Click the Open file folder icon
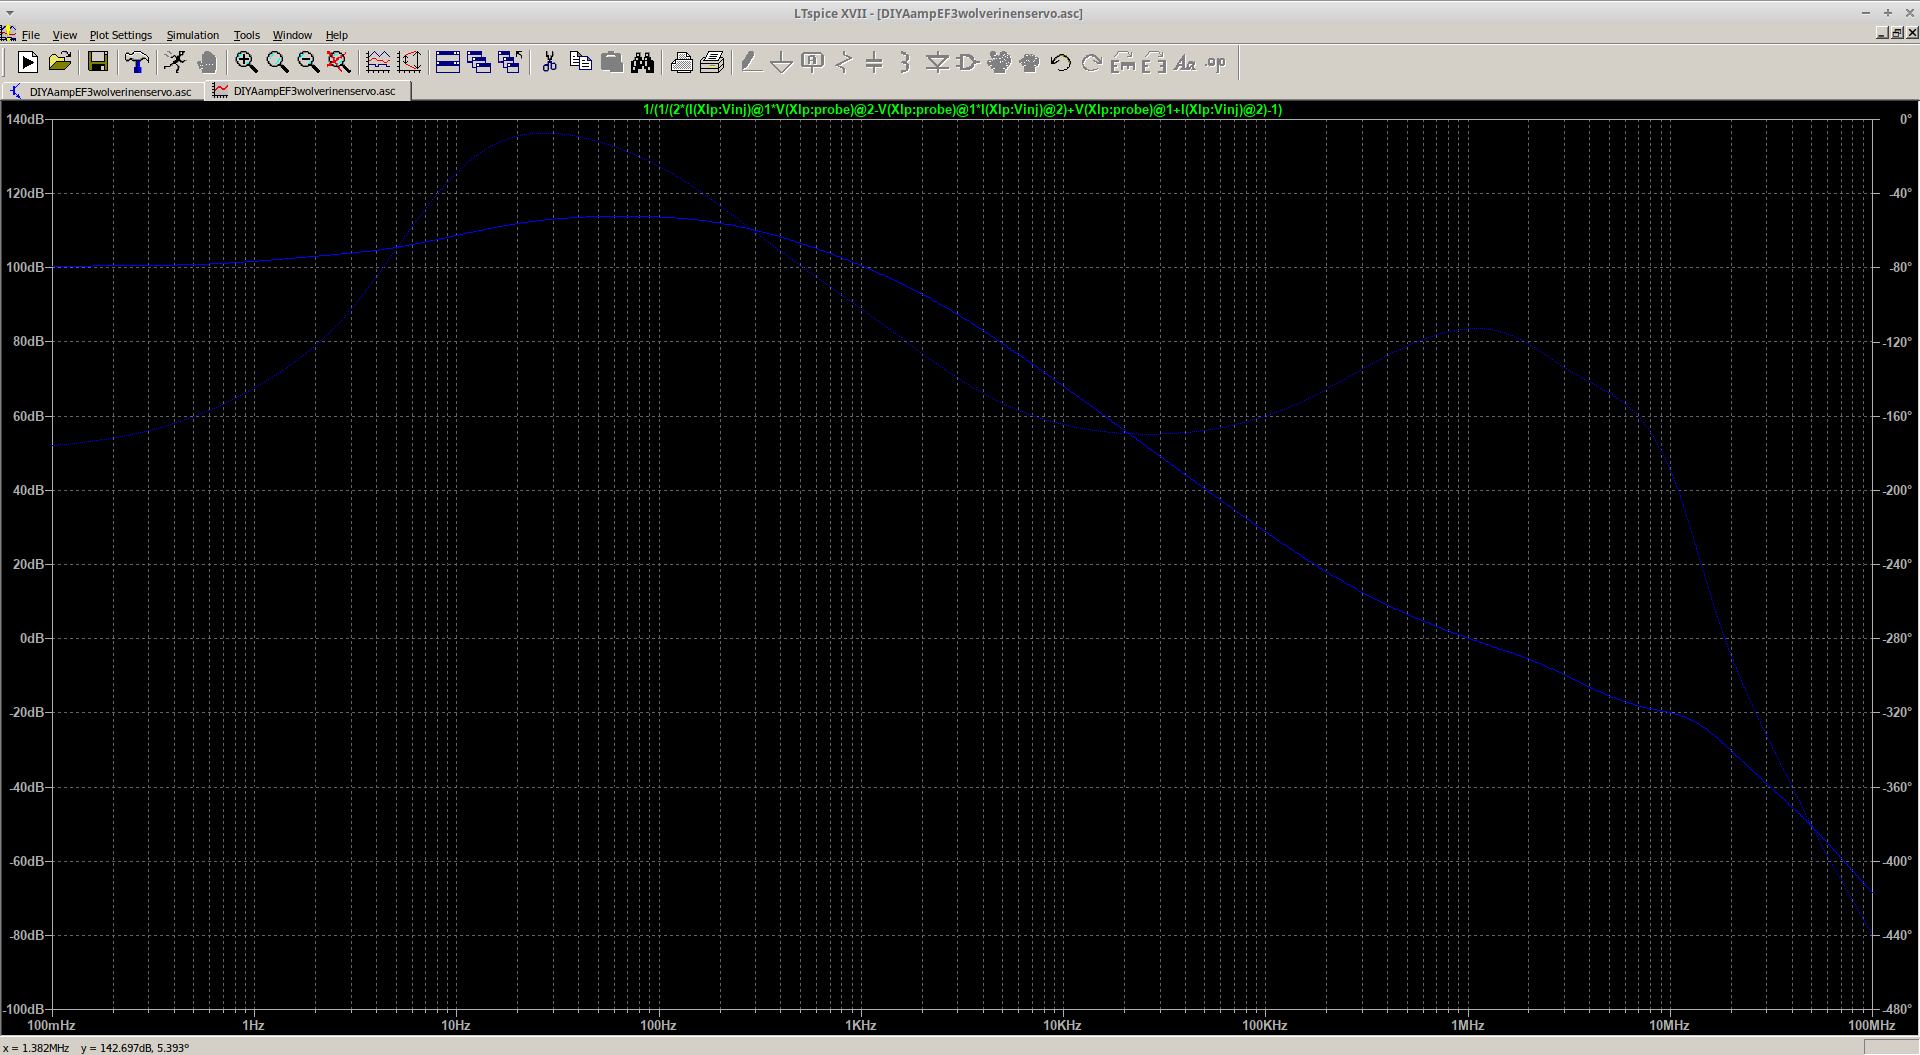This screenshot has width=1920, height=1055. [x=60, y=63]
